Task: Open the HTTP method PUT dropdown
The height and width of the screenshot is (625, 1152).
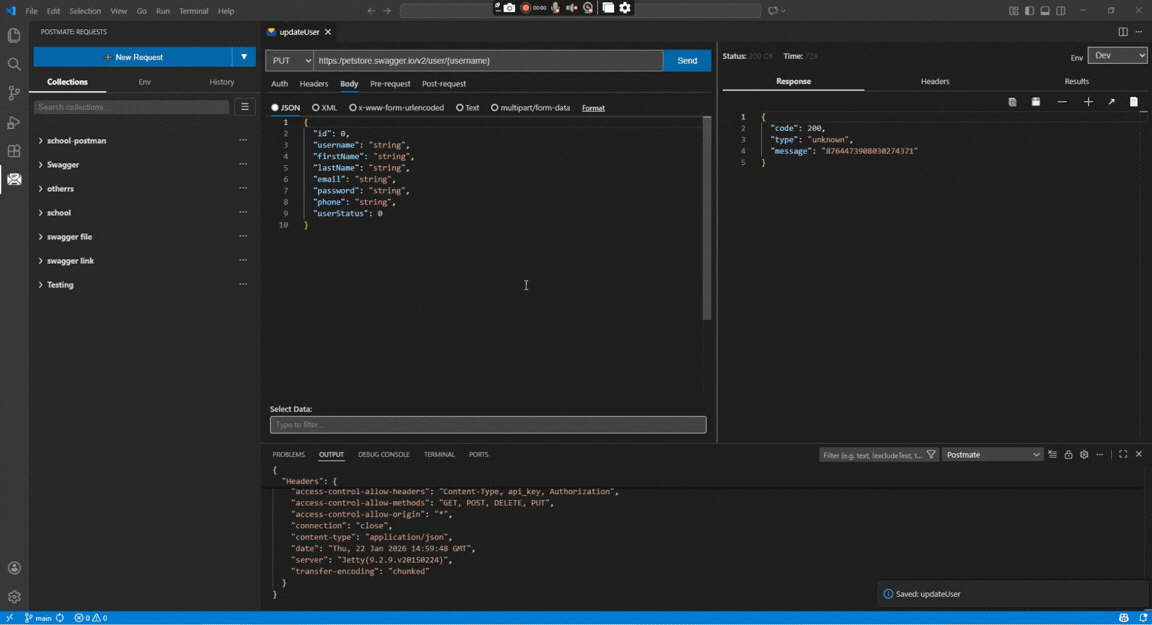Action: pos(289,60)
